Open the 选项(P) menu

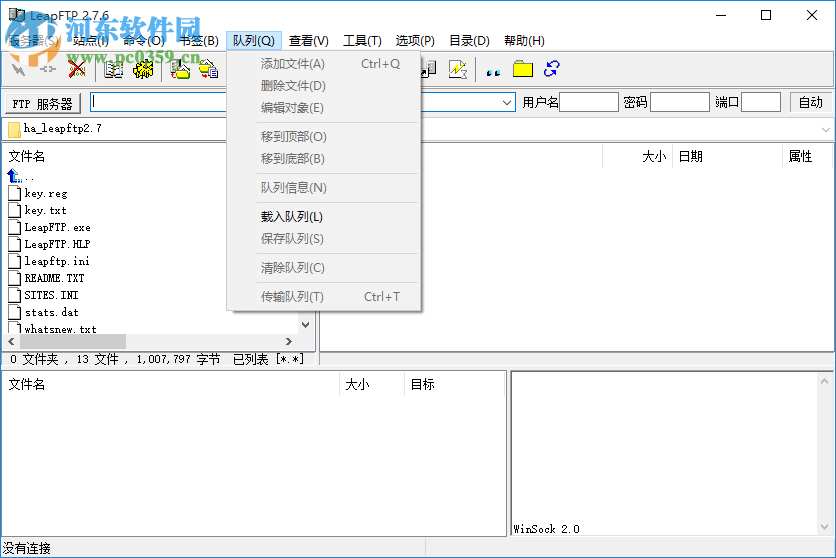[415, 41]
